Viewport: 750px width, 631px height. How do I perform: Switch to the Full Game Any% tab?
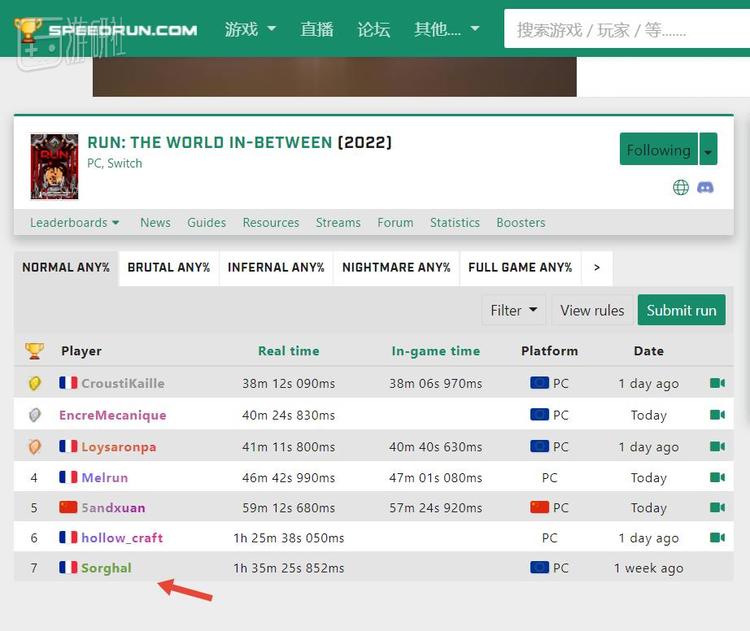520,268
